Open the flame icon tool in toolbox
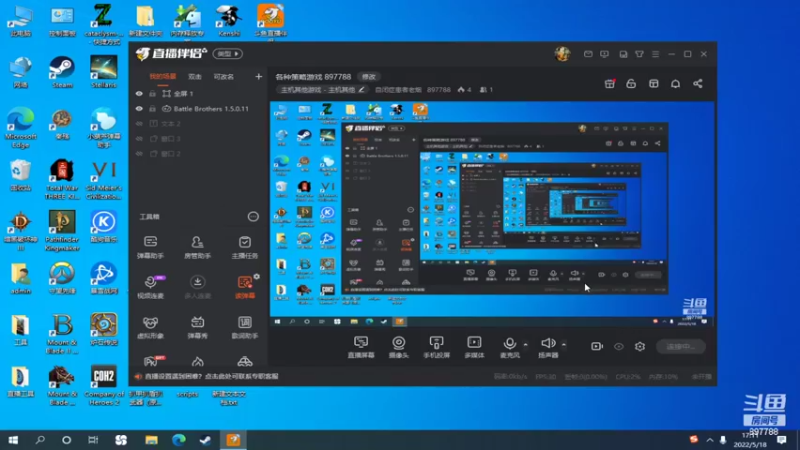Image resolution: width=800 pixels, height=450 pixels. [197, 362]
